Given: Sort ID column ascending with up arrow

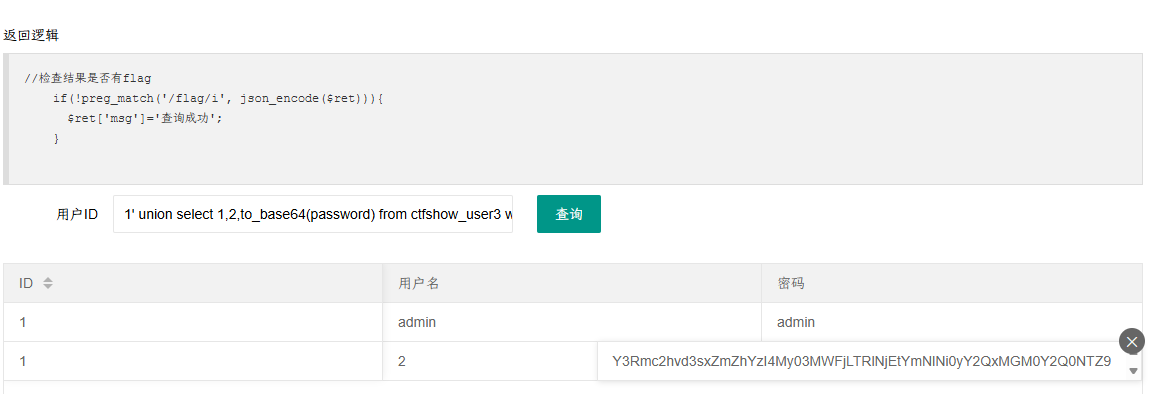Looking at the screenshot, I should coord(47,280).
